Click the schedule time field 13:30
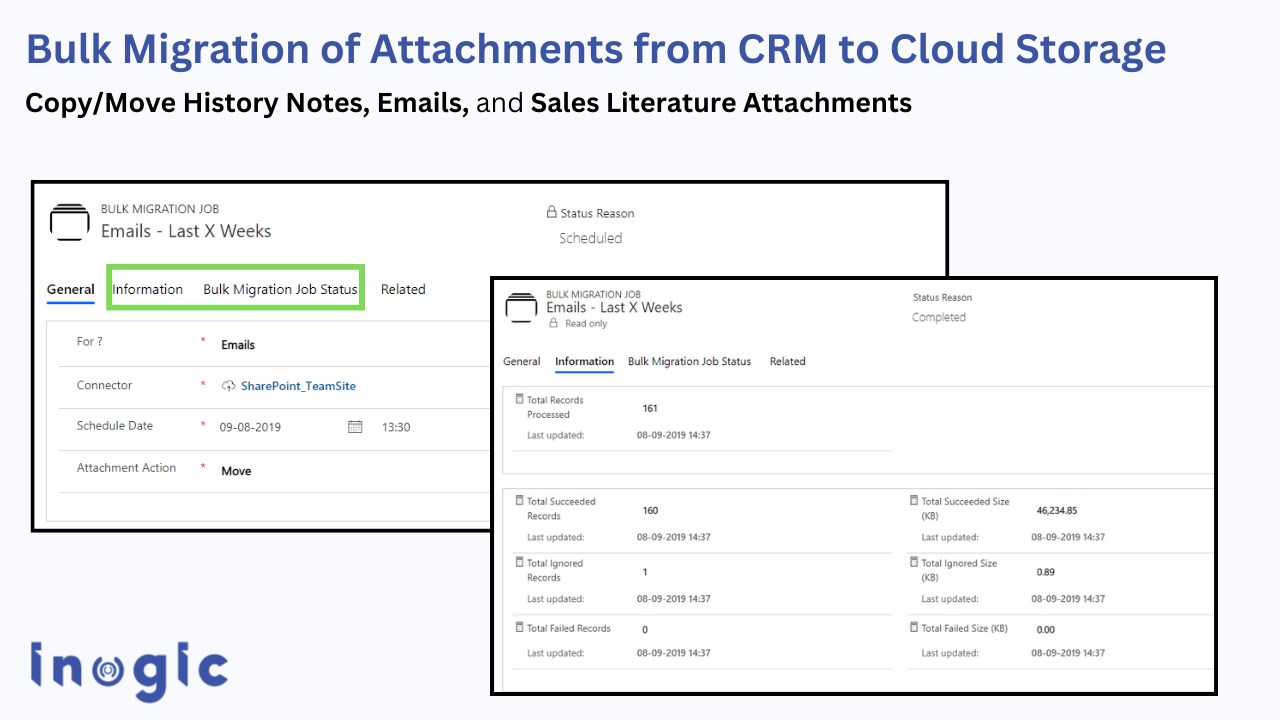1280x720 pixels. [x=396, y=427]
